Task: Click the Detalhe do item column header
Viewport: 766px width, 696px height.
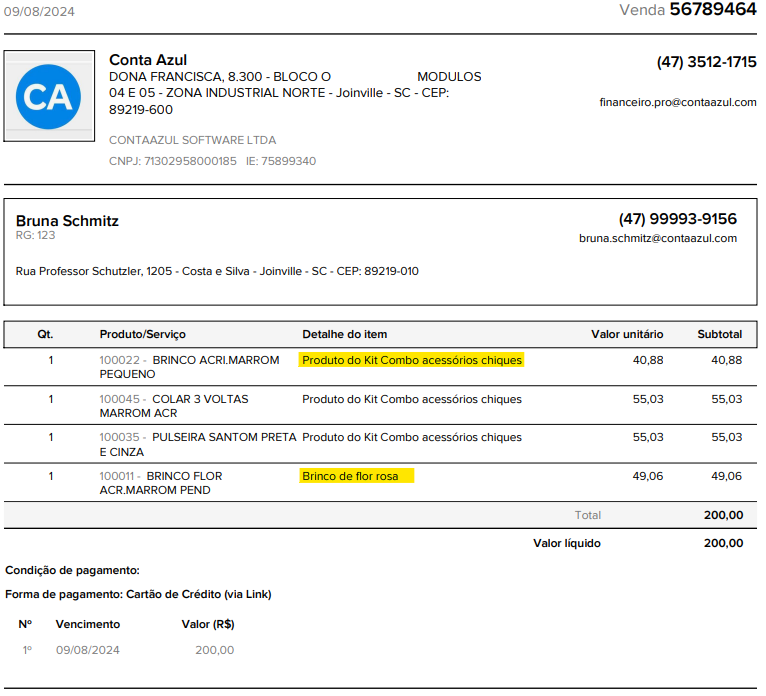Action: (345, 335)
